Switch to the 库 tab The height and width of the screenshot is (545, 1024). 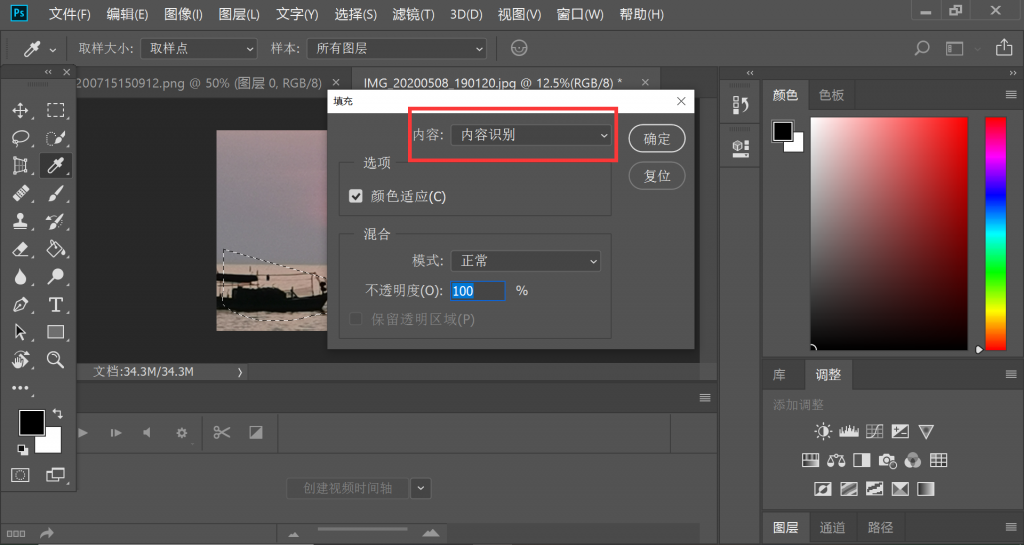tap(779, 375)
